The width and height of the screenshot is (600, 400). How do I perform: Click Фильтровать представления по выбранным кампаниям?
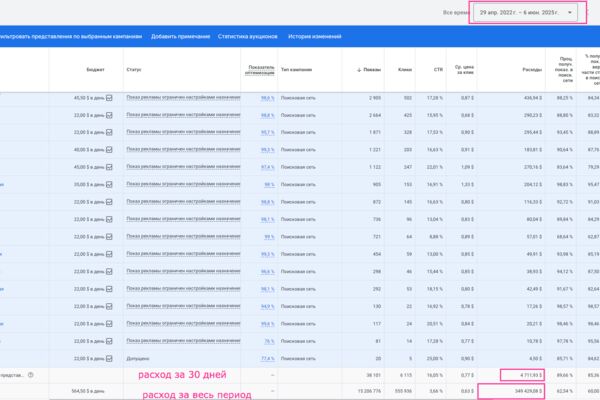tap(70, 36)
